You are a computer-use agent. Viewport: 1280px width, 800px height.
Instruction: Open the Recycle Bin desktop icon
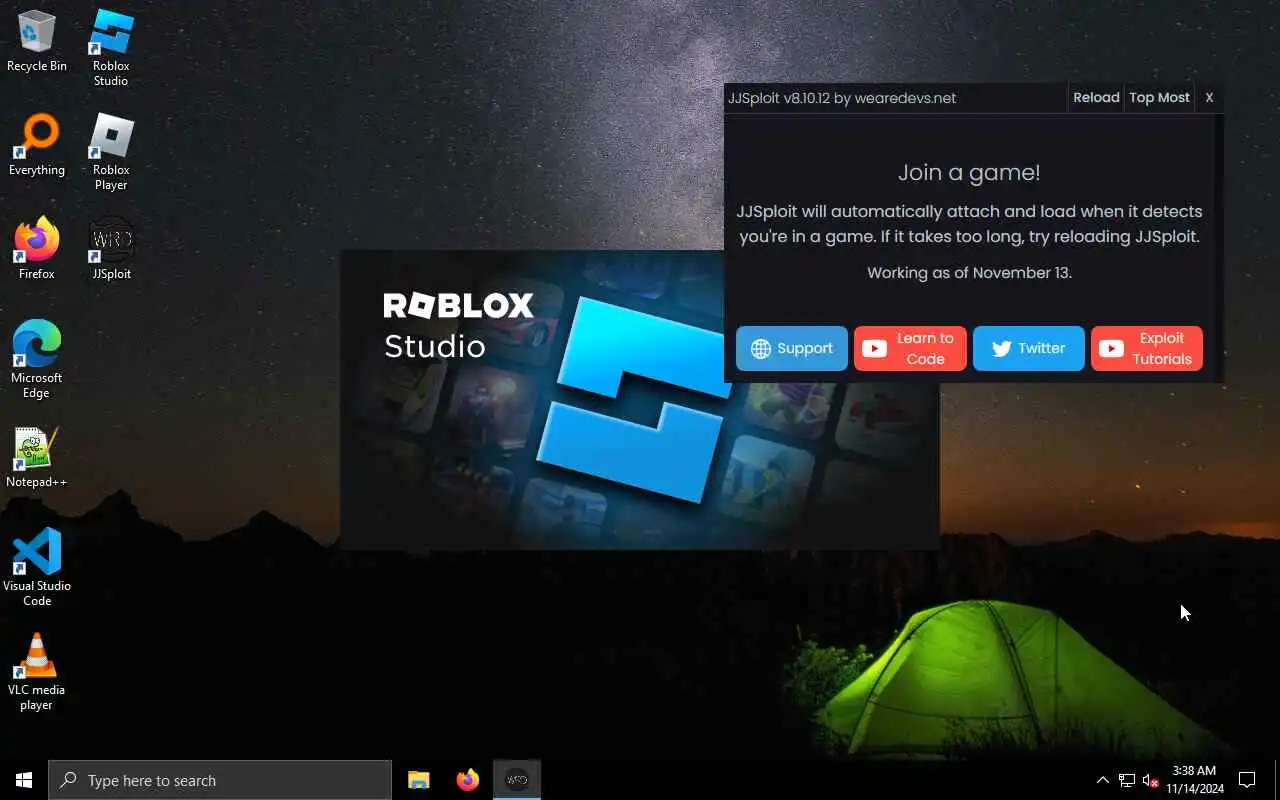point(37,42)
